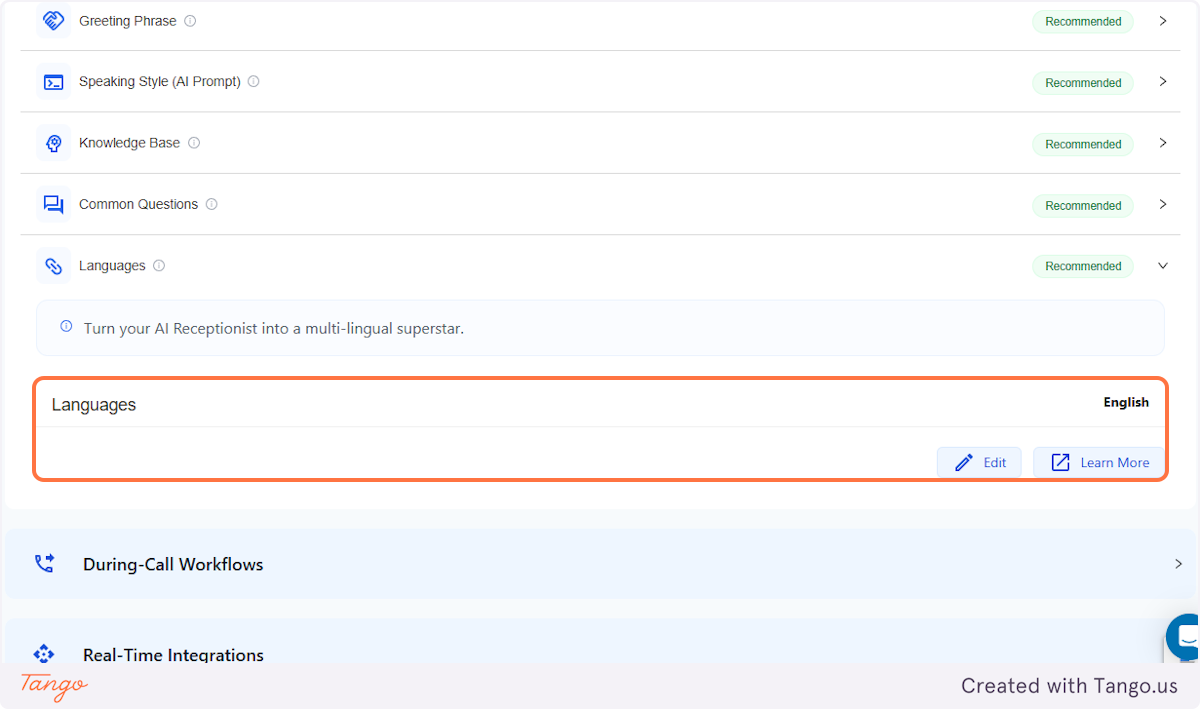Click the Real-Time Integrations heading
The width and height of the screenshot is (1200, 709).
tap(173, 655)
